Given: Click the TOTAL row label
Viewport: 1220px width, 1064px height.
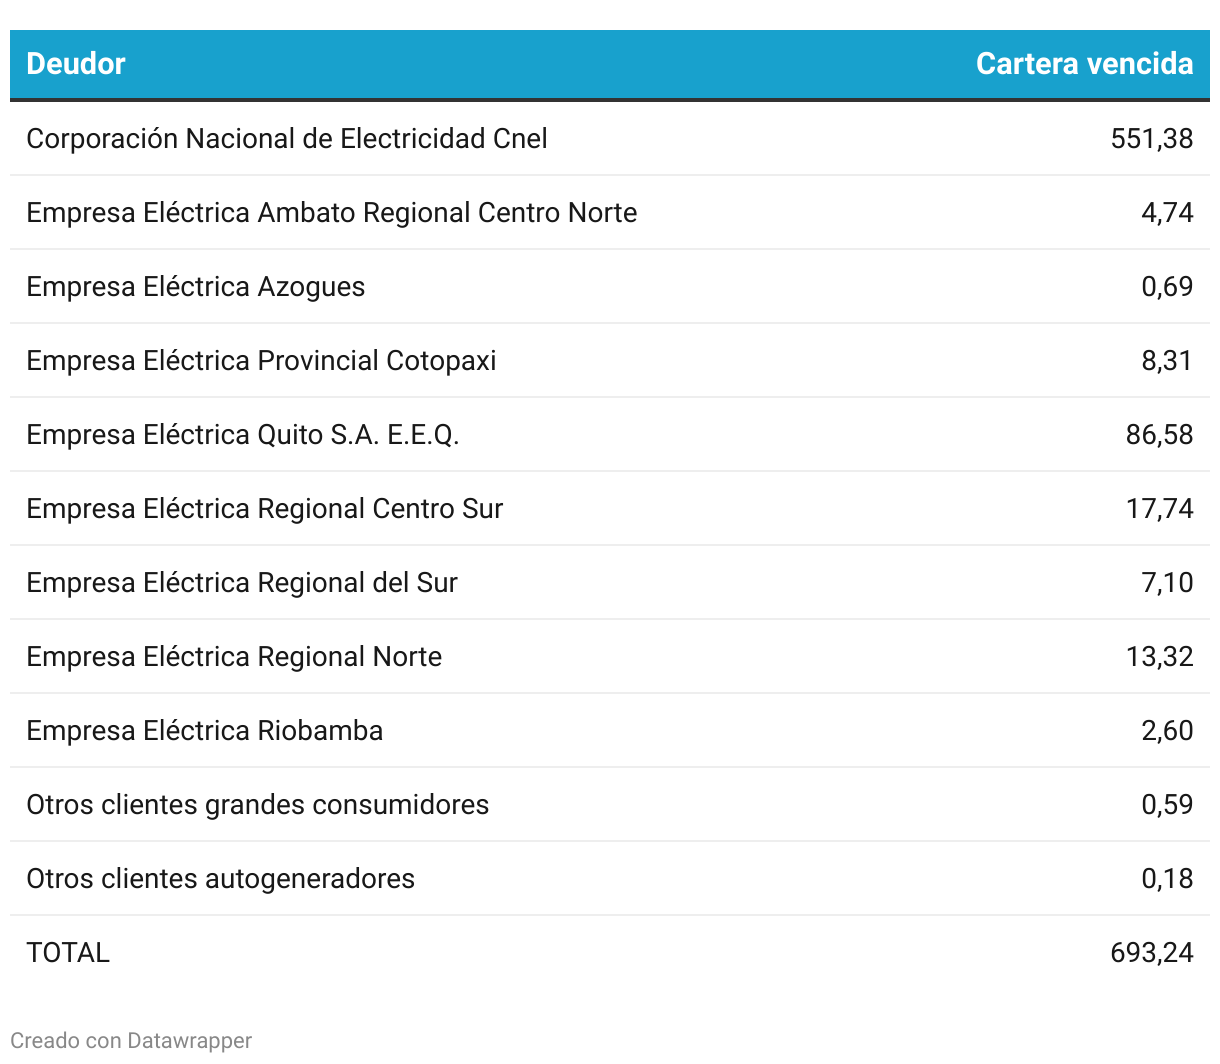Looking at the screenshot, I should 68,953.
